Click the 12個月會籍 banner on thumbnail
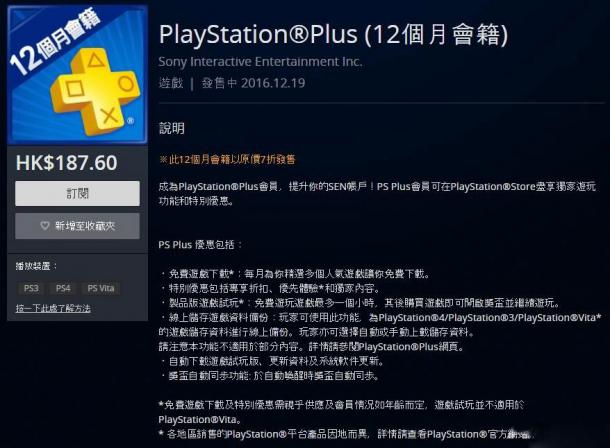The height and width of the screenshot is (448, 610). (x=54, y=42)
